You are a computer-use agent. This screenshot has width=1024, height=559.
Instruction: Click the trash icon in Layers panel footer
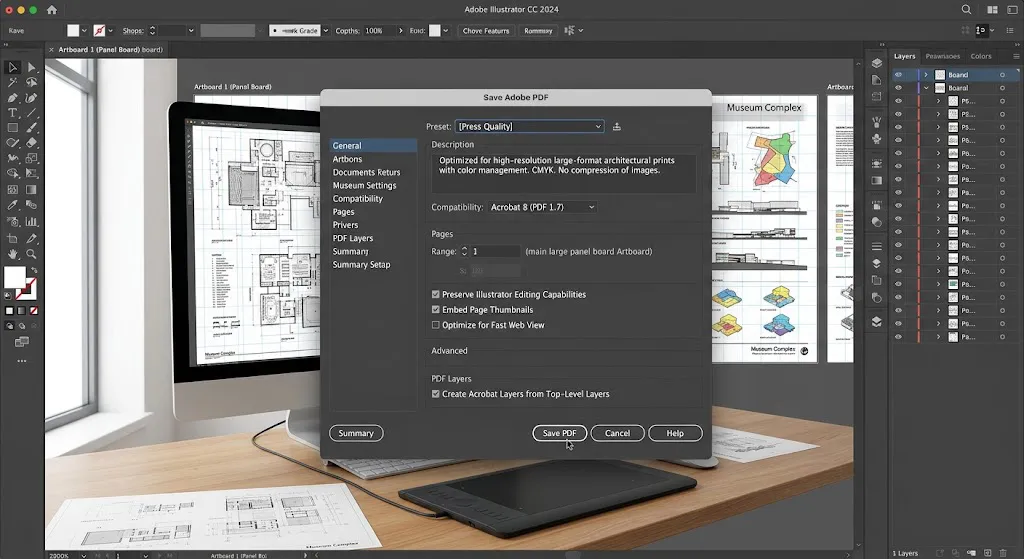[x=1003, y=553]
